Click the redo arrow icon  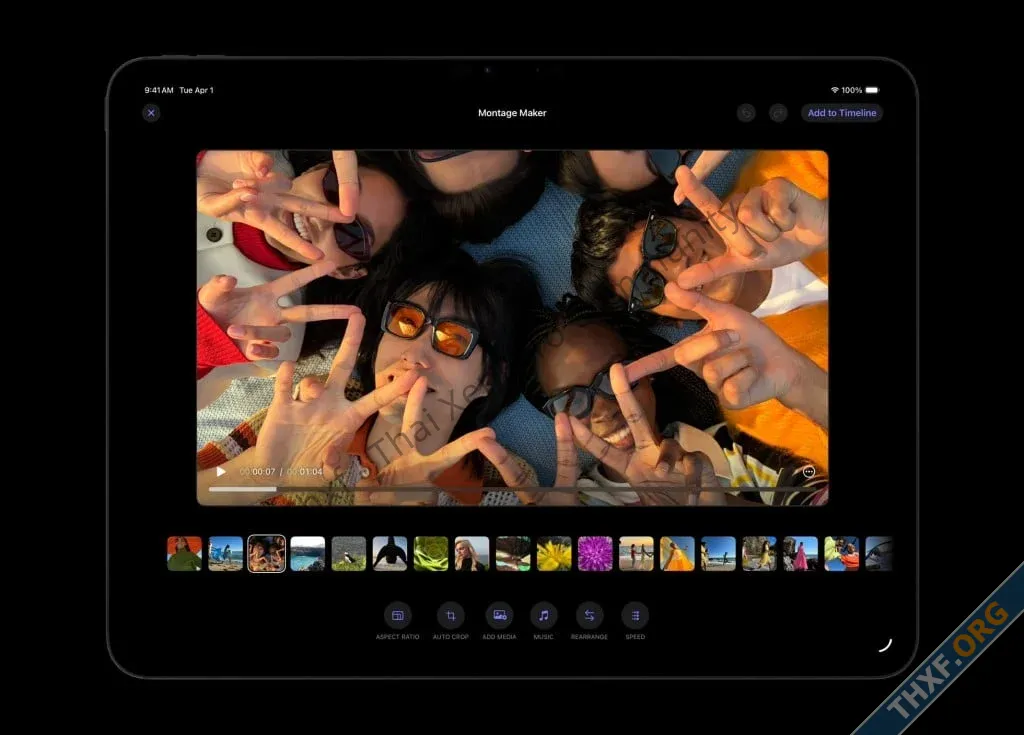click(x=779, y=113)
